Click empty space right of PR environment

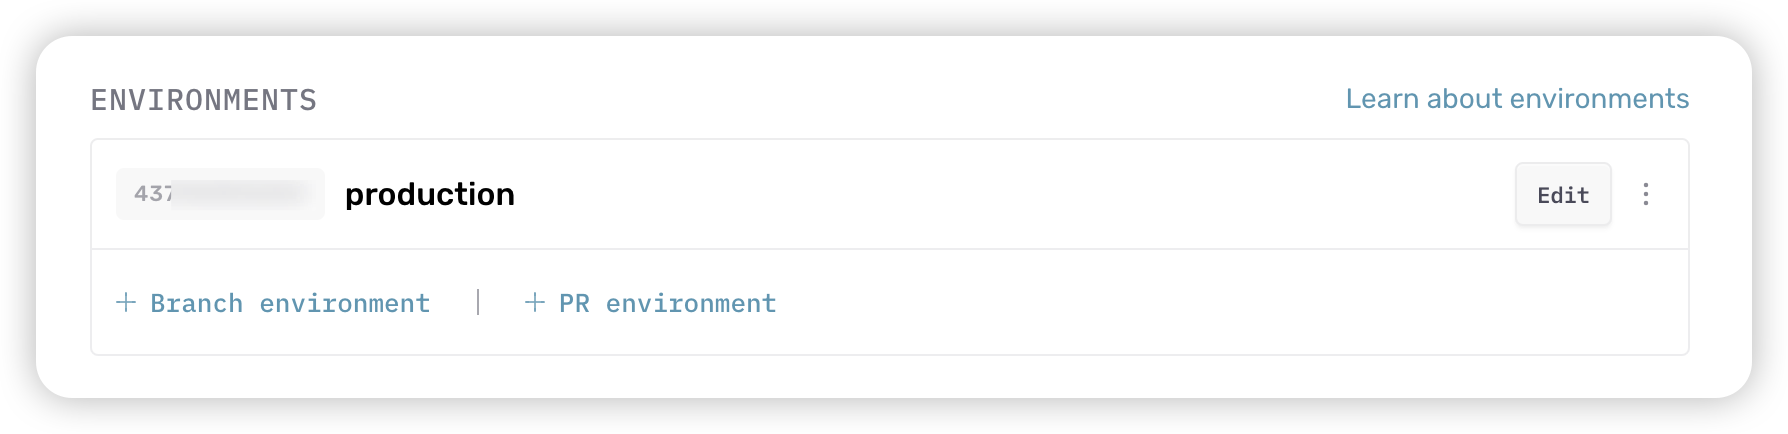point(1200,302)
